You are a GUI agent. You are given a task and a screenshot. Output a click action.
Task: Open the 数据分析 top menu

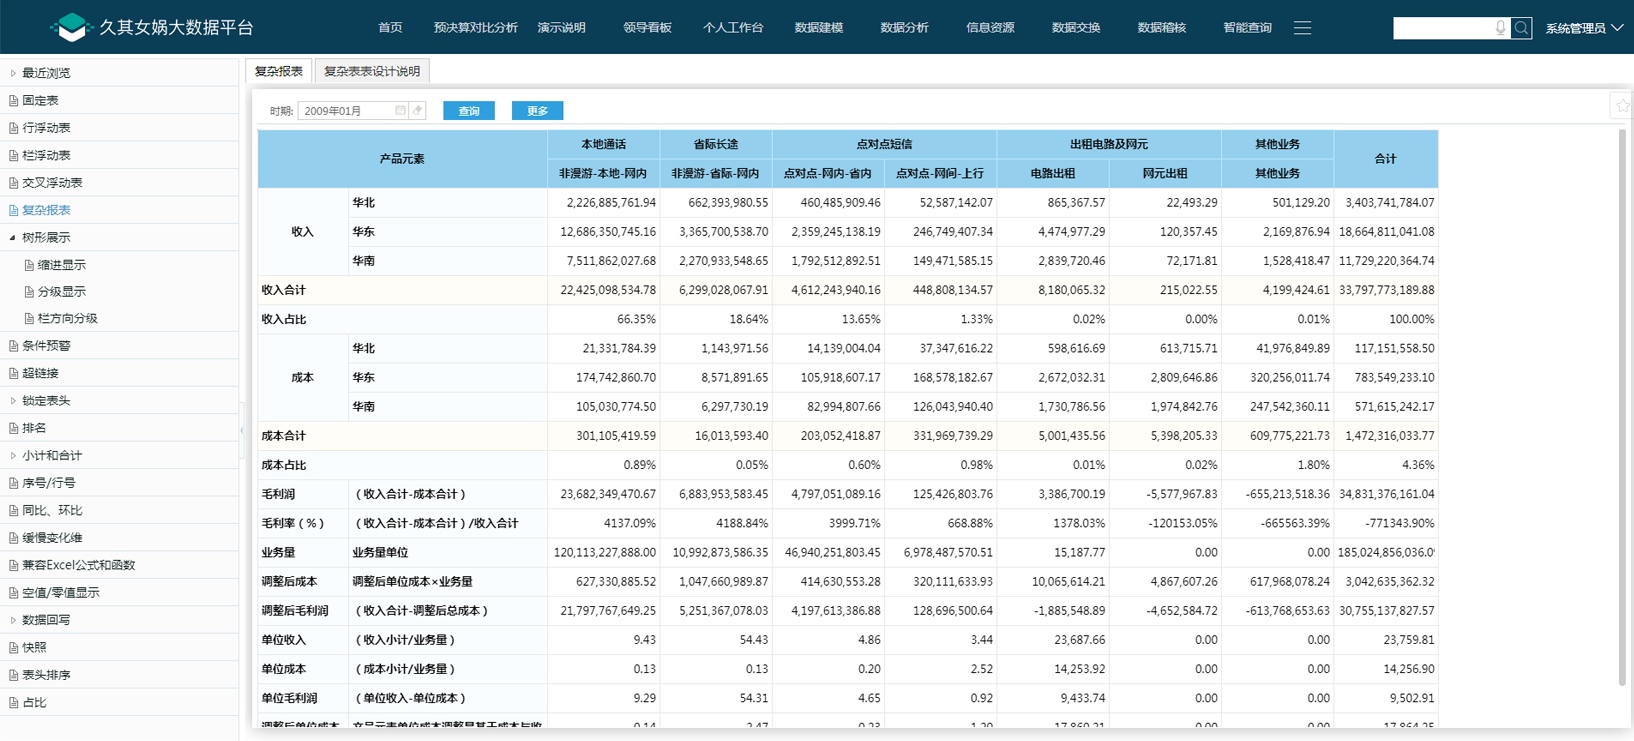904,28
